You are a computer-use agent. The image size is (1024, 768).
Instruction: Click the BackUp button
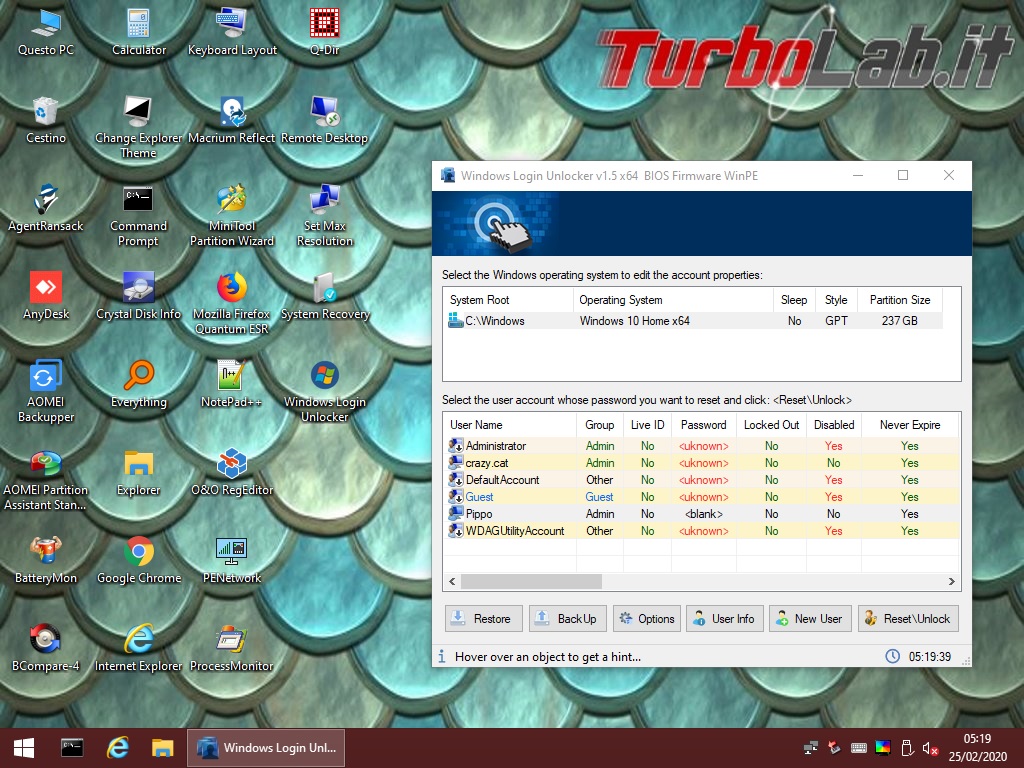[x=568, y=618]
